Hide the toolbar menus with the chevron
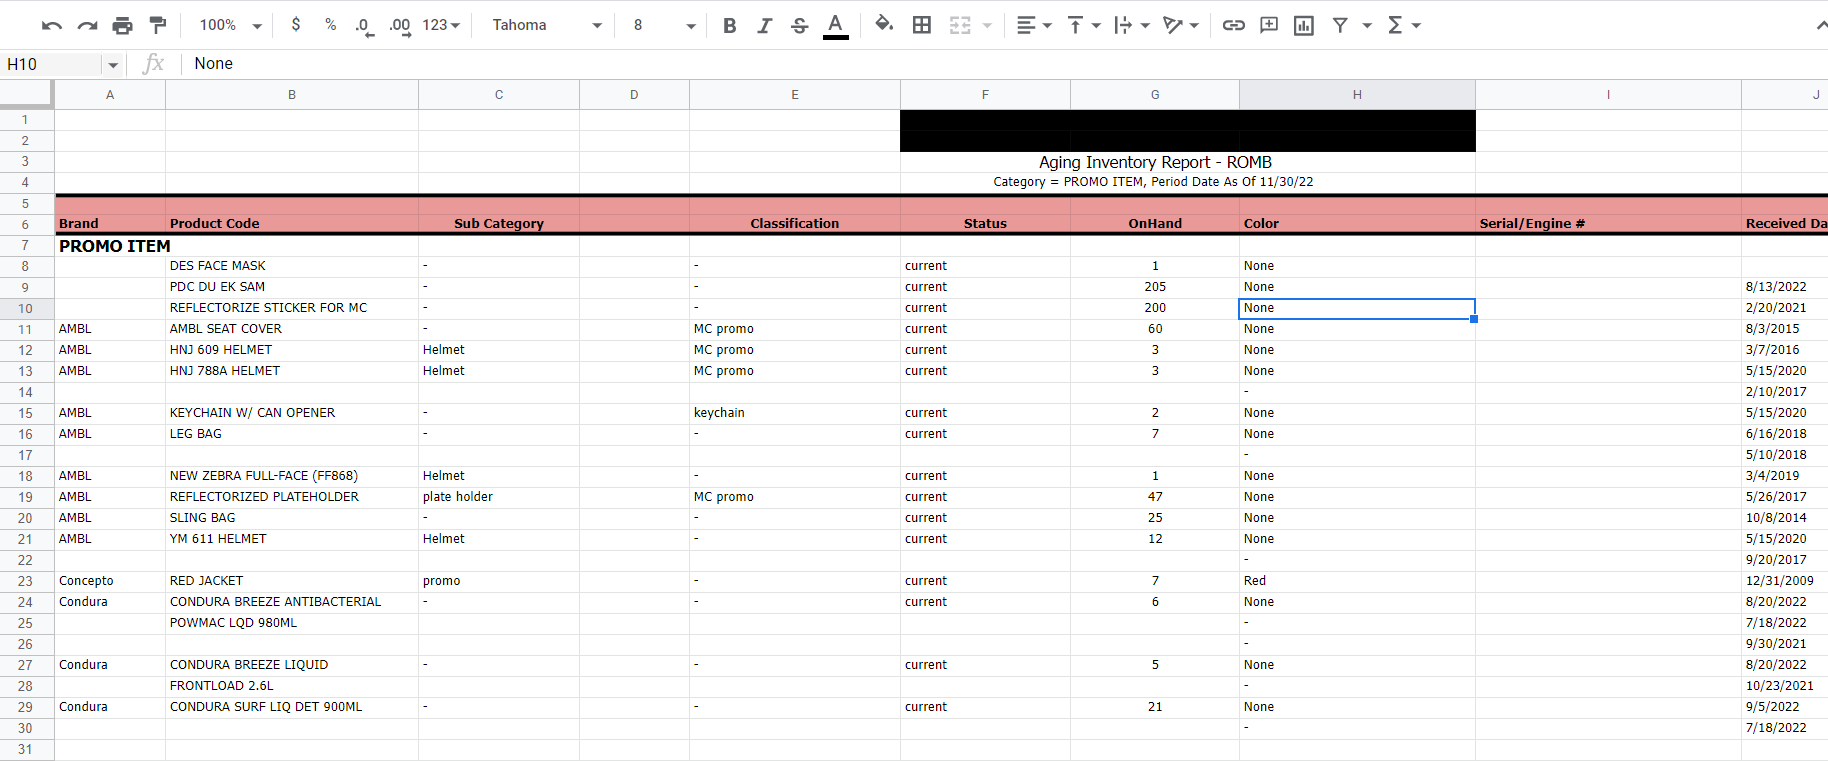The image size is (1828, 761). pos(1821,25)
